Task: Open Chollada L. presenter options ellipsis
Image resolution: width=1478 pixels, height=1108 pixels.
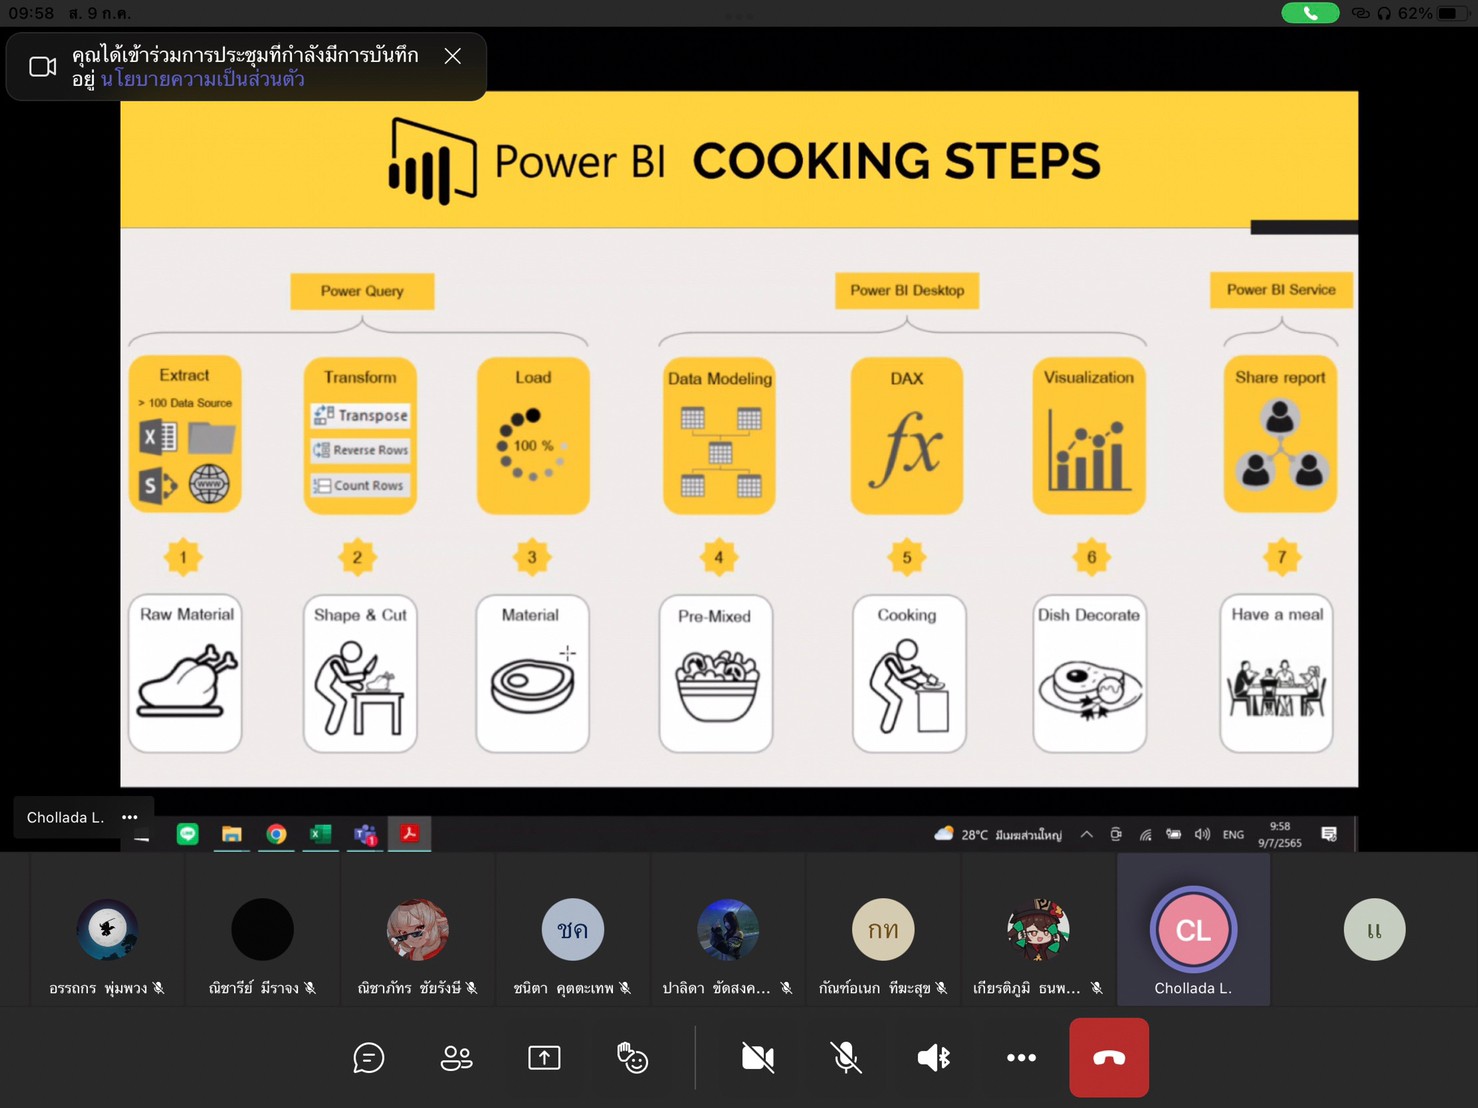Action: click(x=130, y=817)
